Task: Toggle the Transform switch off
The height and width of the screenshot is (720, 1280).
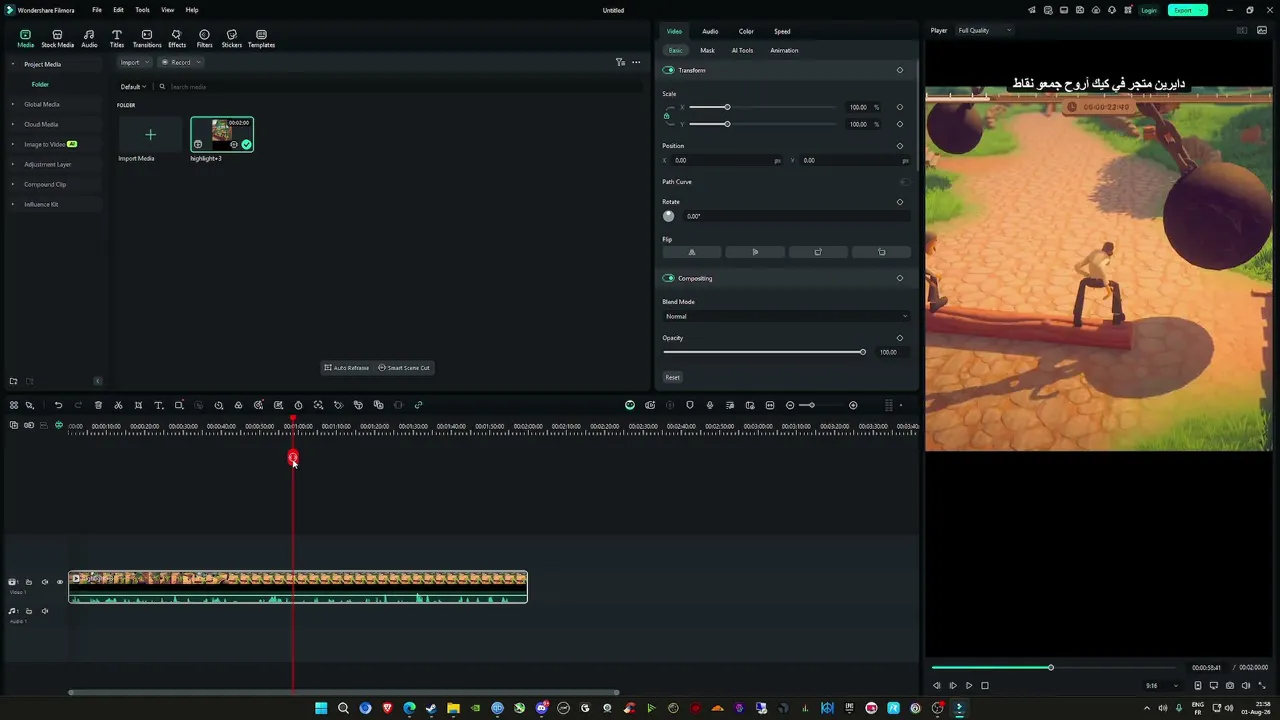Action: click(x=669, y=70)
